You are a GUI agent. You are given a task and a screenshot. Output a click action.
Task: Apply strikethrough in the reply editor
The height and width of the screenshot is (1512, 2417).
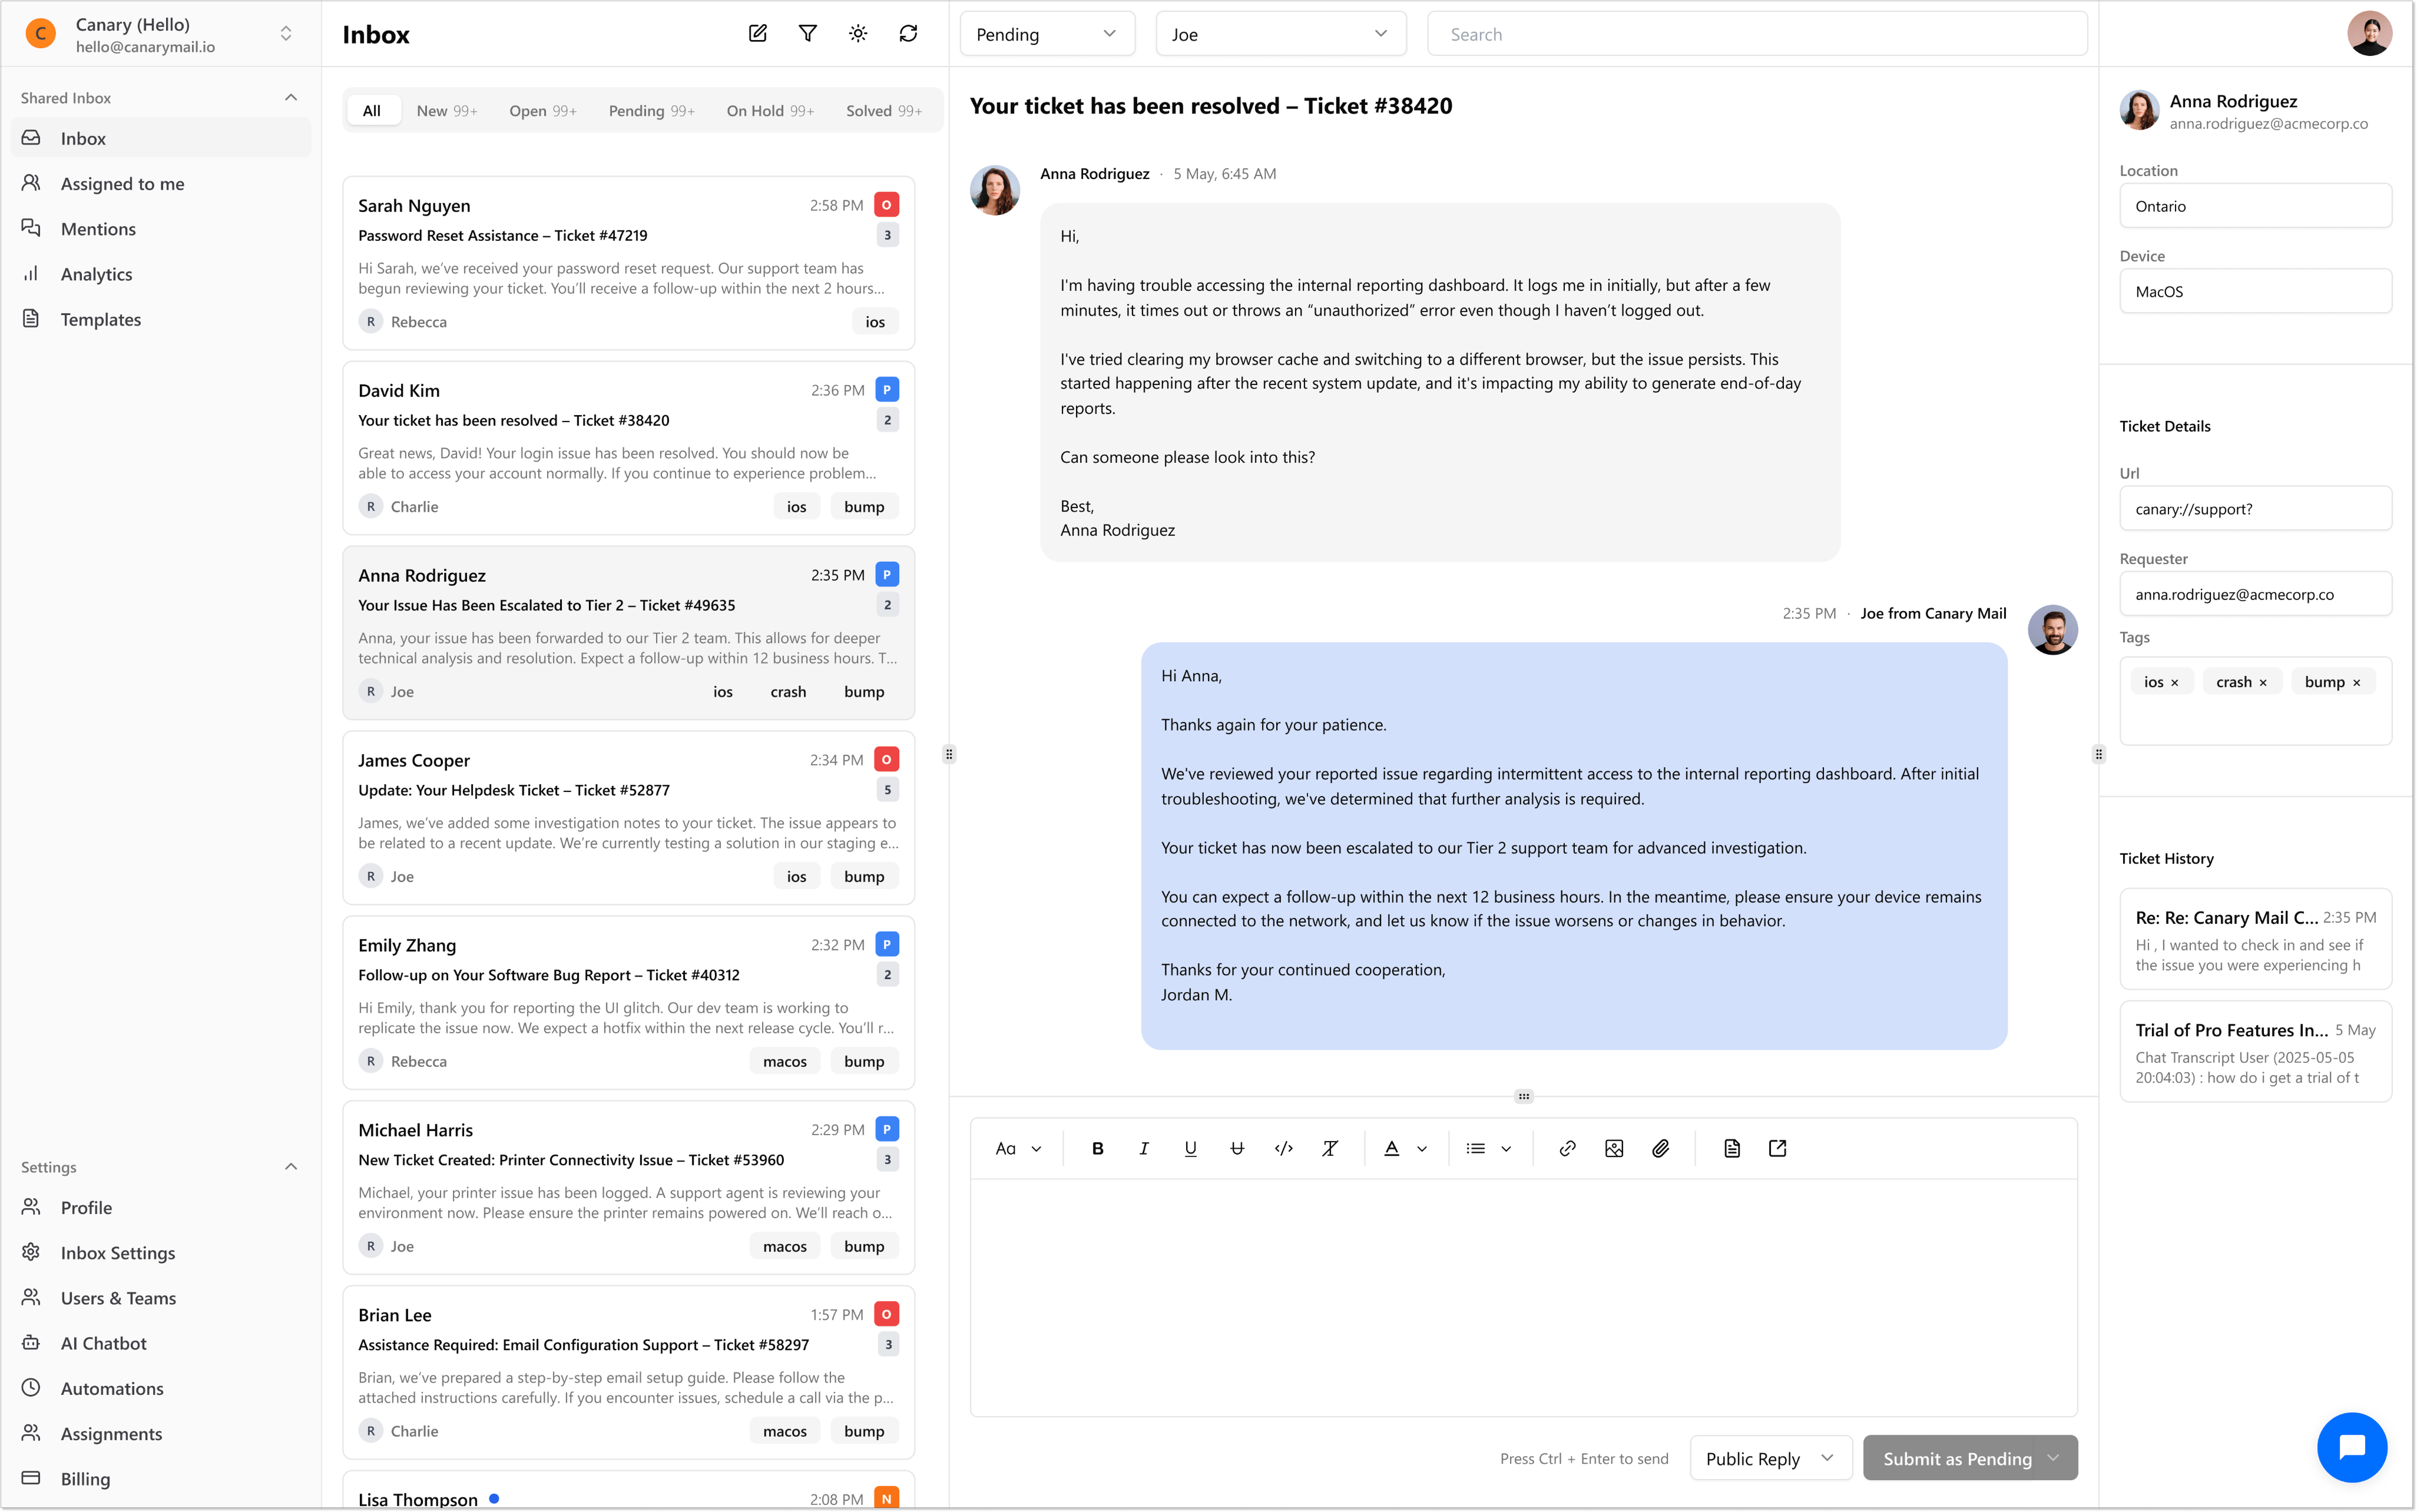1237,1148
